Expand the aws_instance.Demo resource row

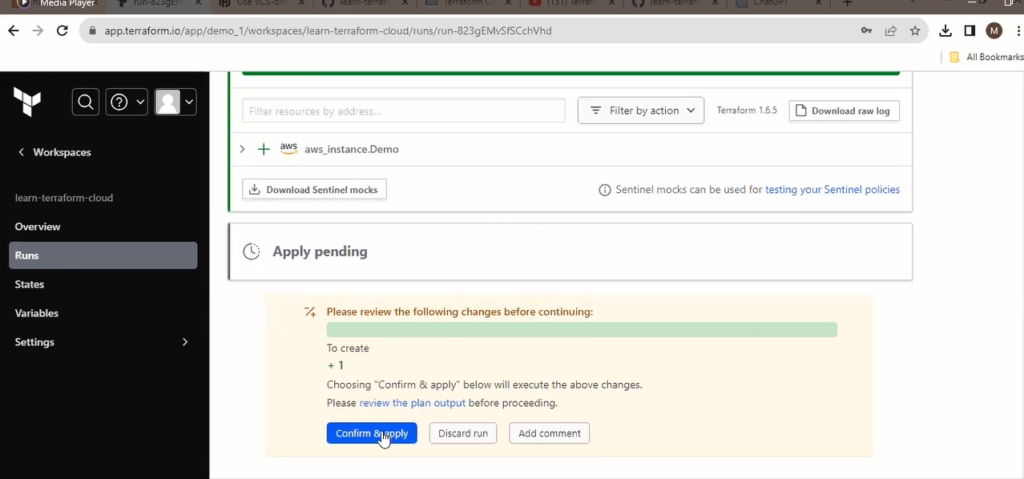pos(242,149)
